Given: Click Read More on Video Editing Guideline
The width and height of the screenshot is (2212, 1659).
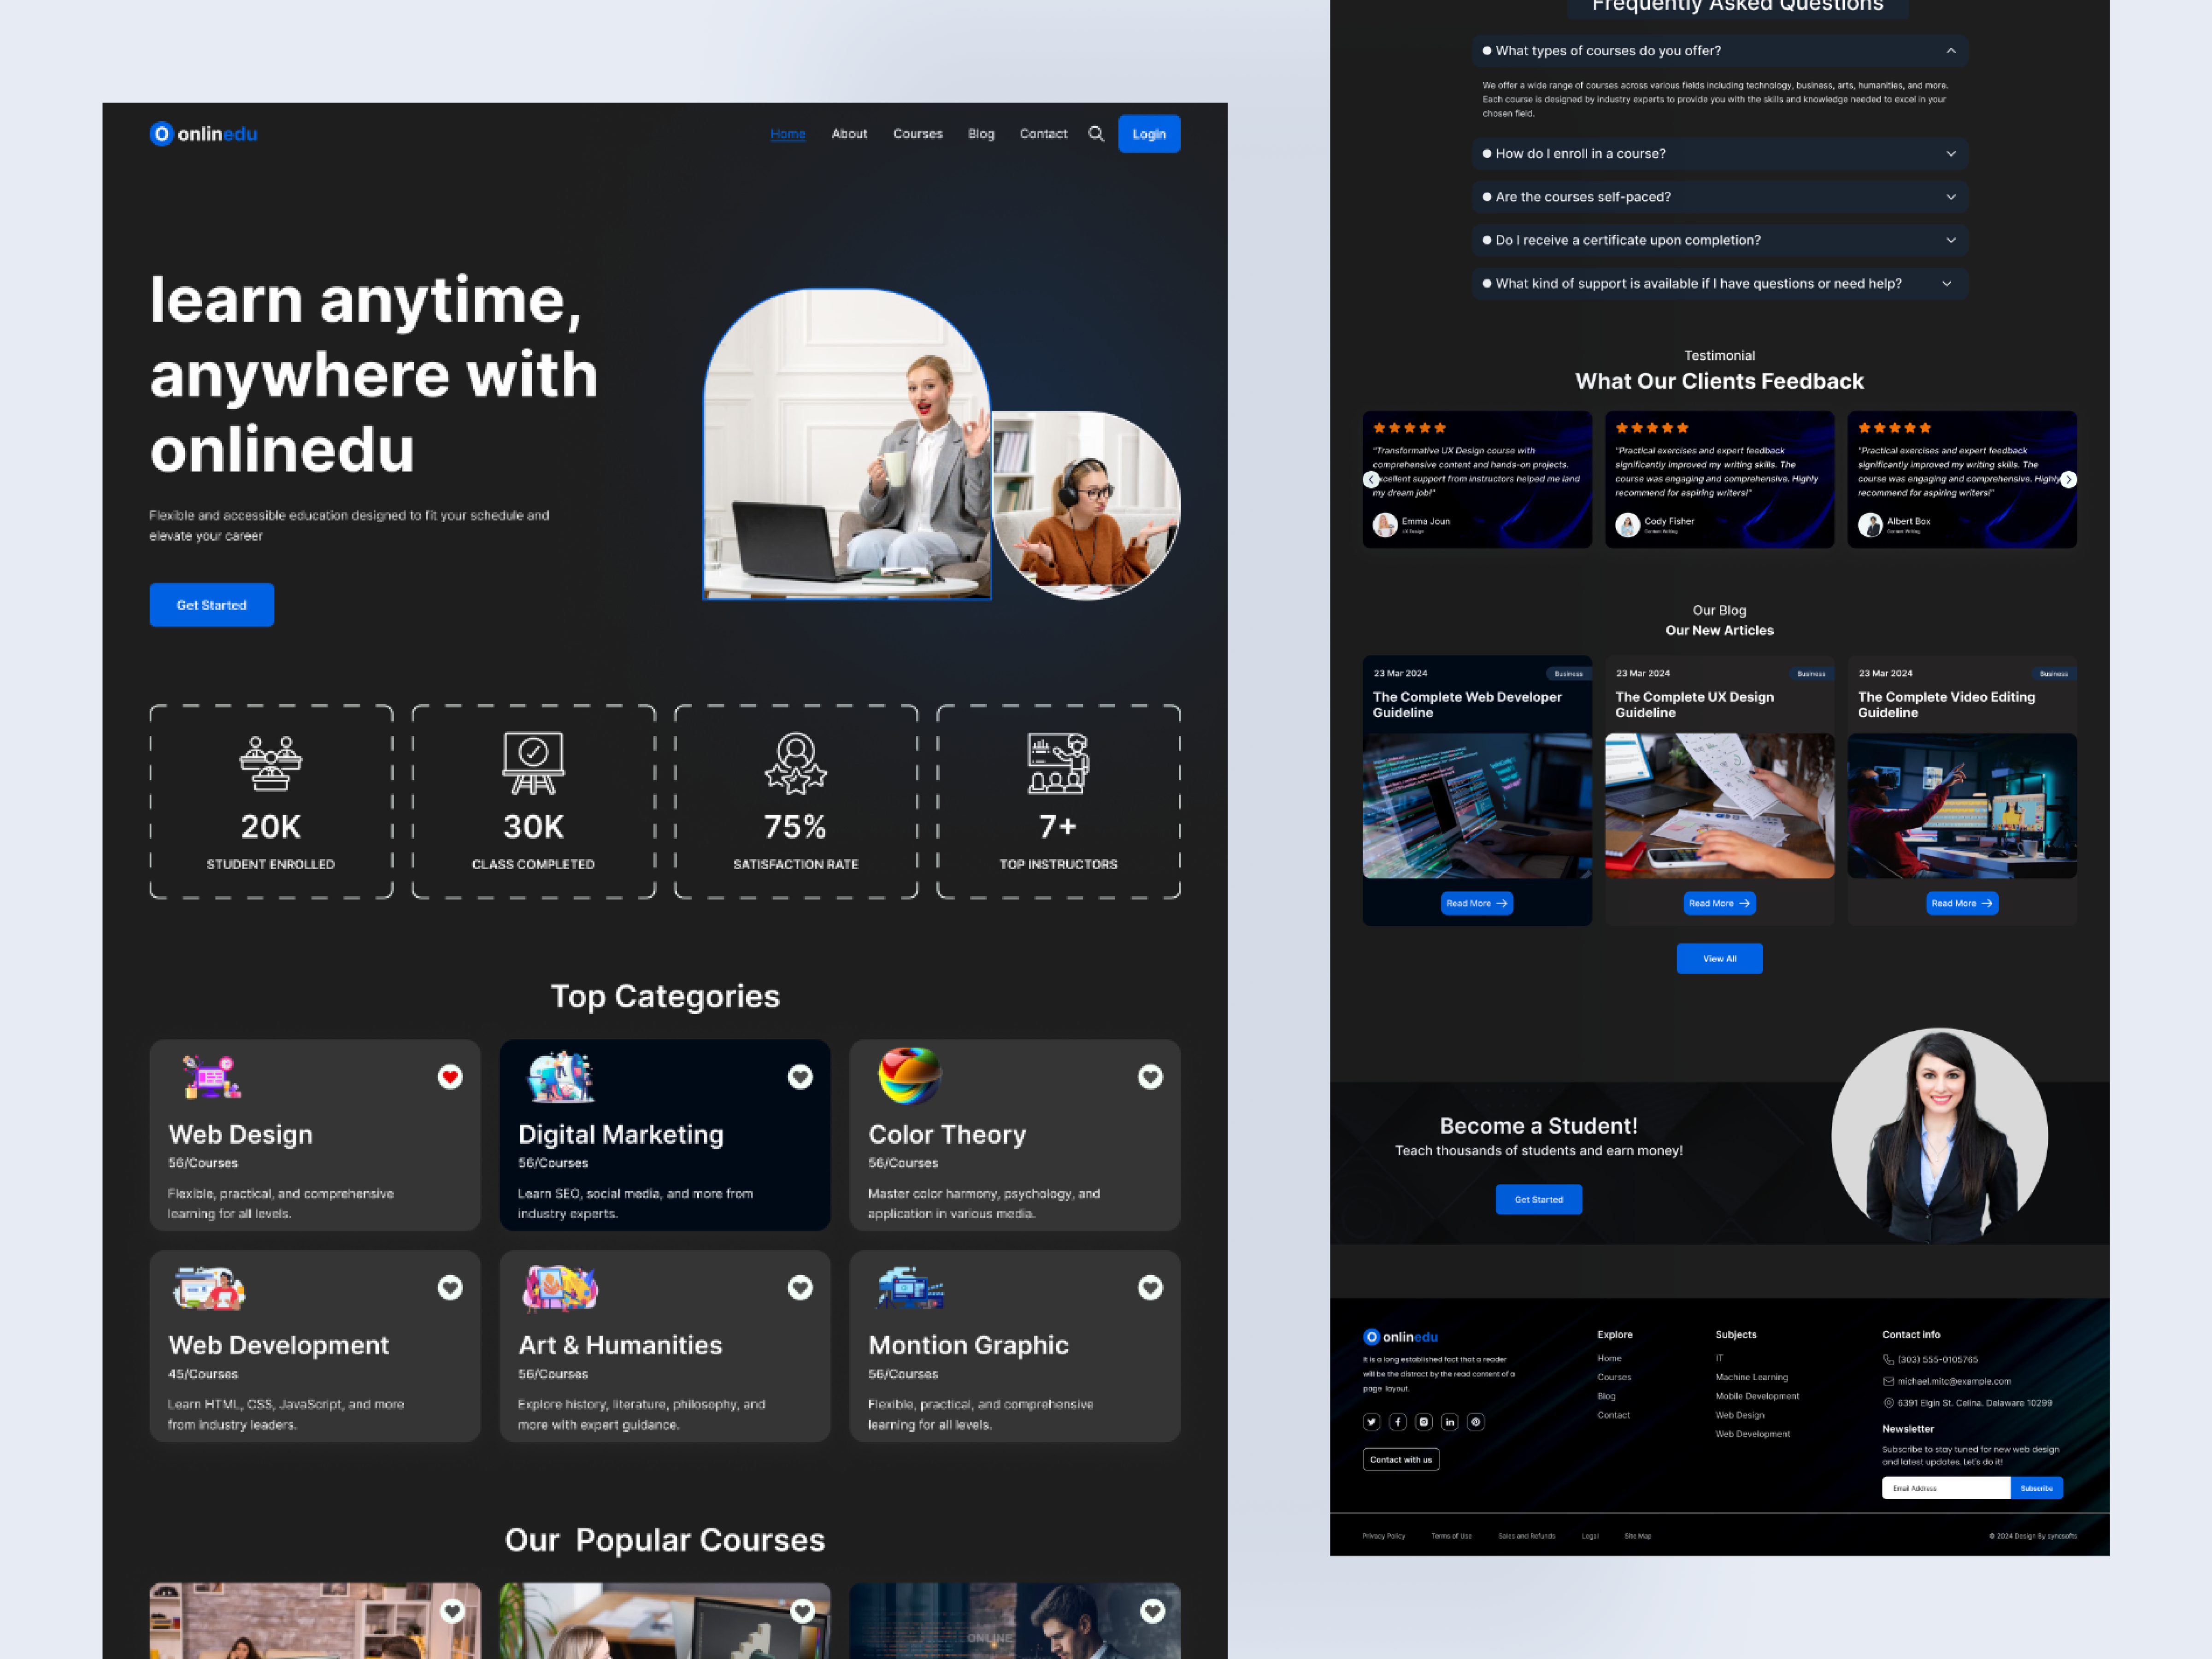Looking at the screenshot, I should (1962, 904).
